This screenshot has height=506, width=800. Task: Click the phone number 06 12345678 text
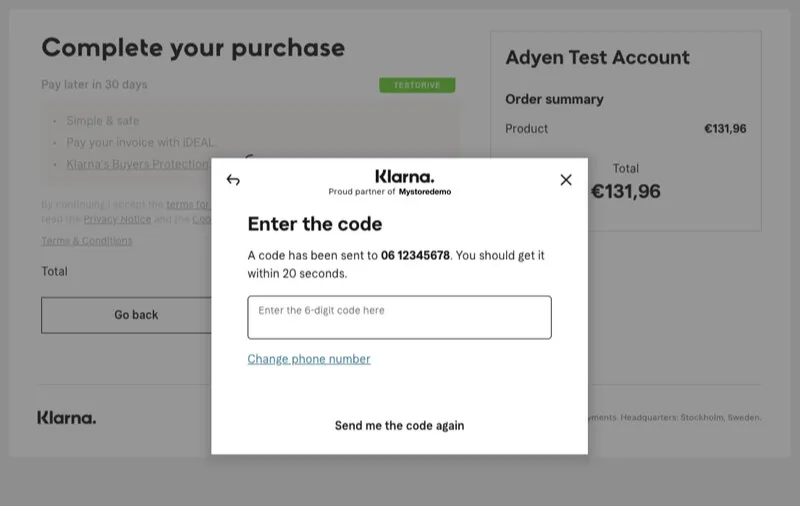(x=415, y=255)
